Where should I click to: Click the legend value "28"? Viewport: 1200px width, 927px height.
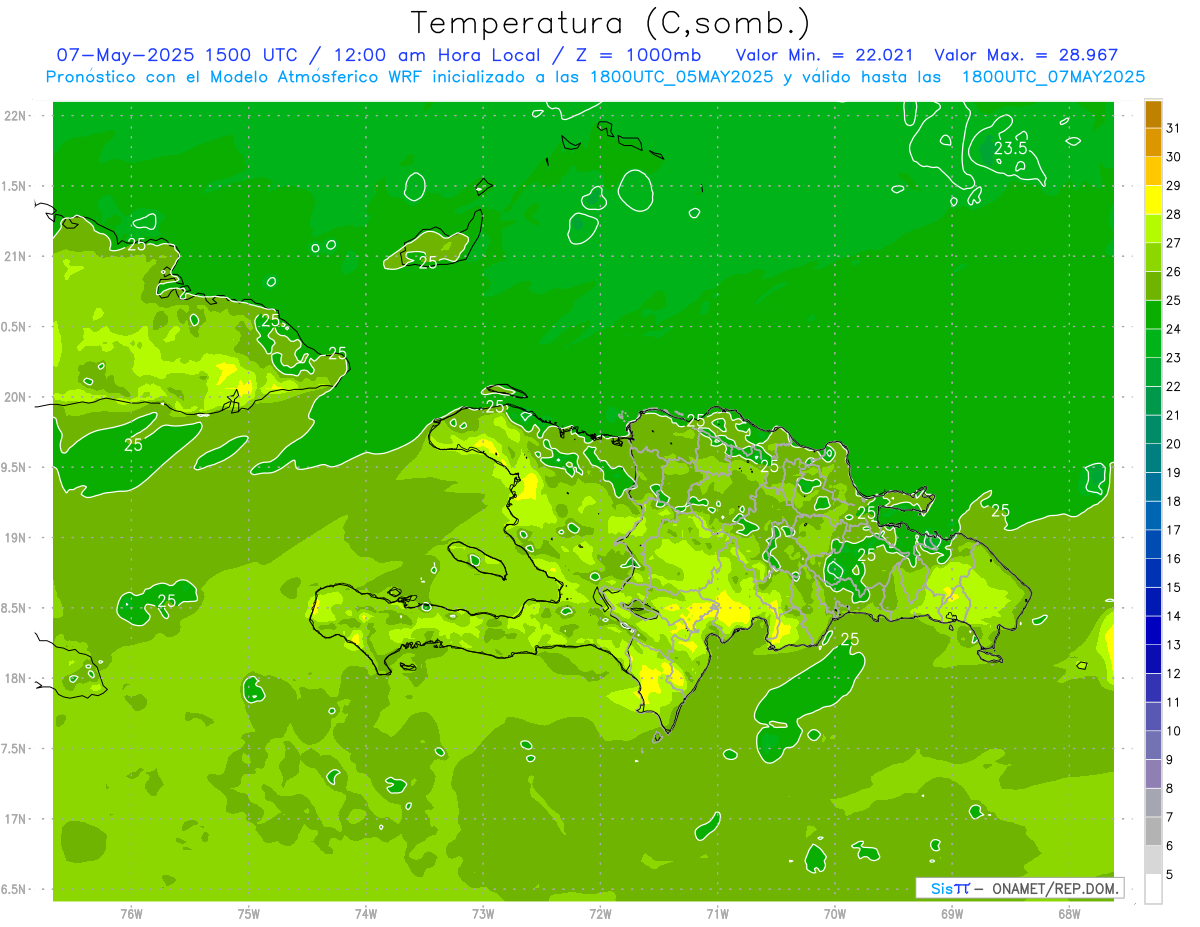[1173, 214]
